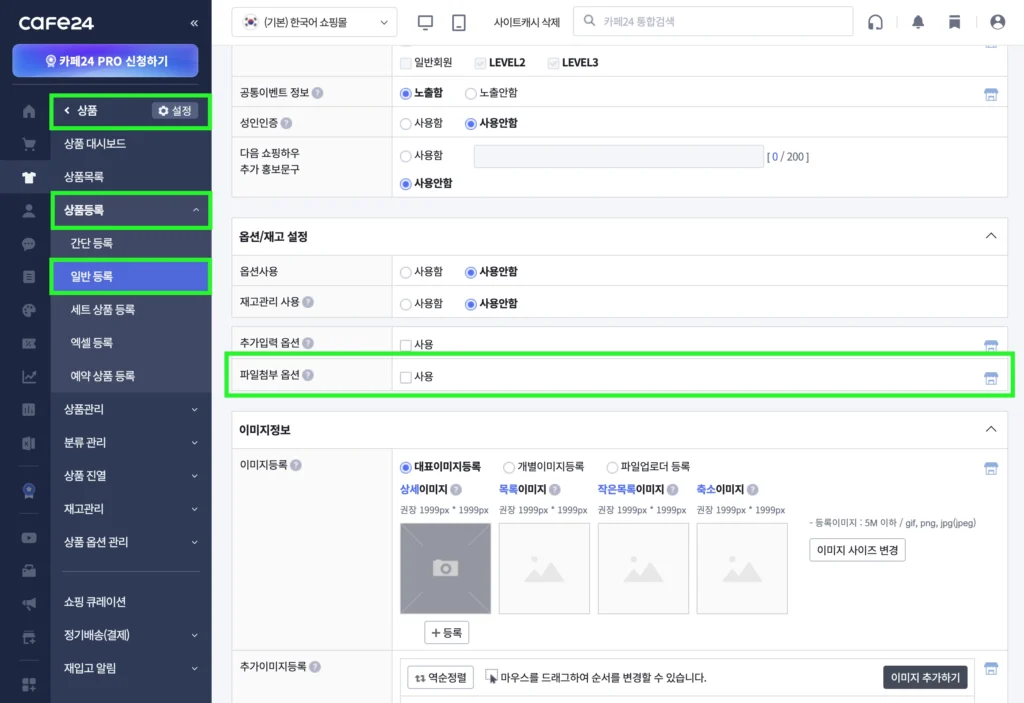Open the (기본) 한국어 쇼핑몰 dropdown
This screenshot has height=703, width=1024.
click(x=315, y=20)
